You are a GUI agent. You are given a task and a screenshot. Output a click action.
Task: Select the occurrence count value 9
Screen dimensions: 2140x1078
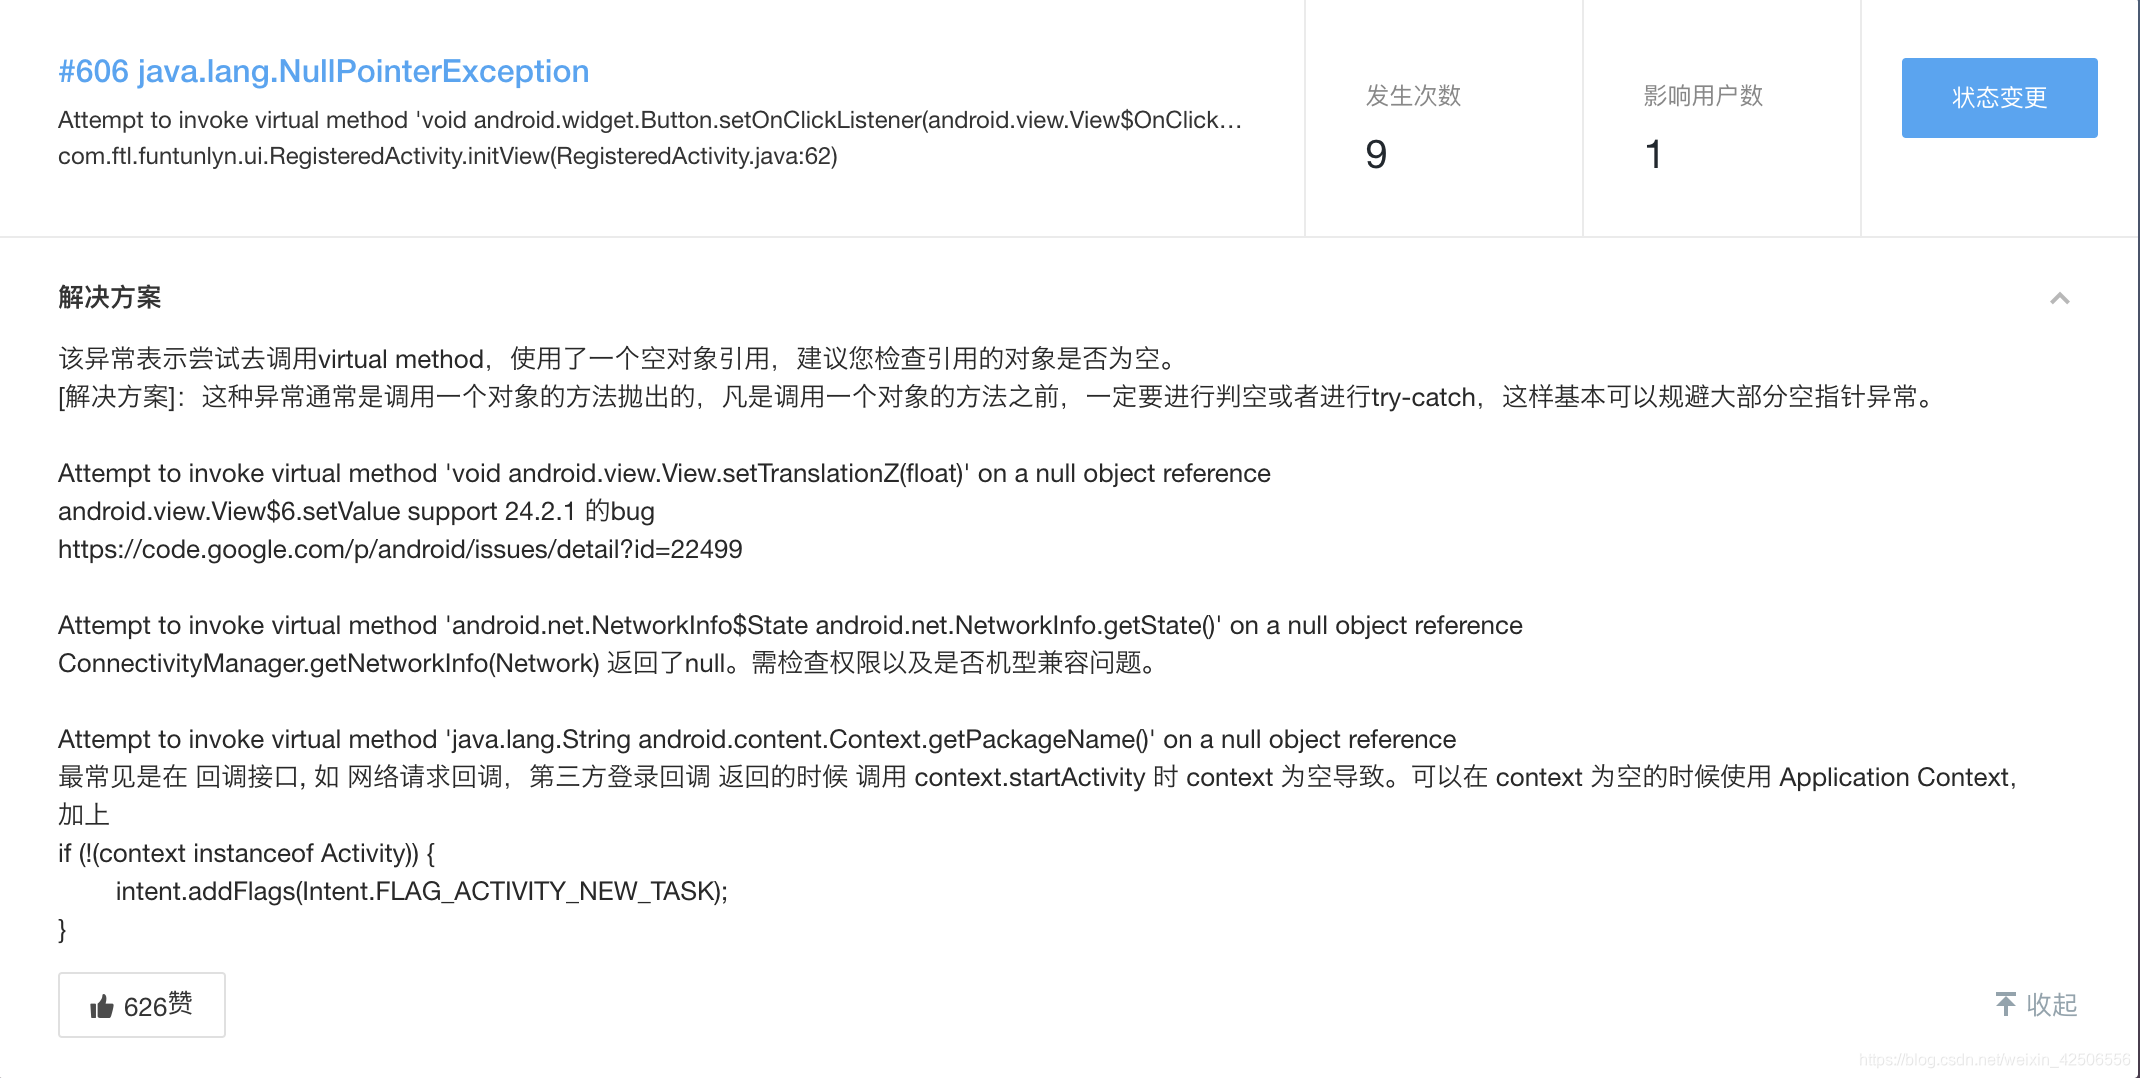click(1375, 155)
